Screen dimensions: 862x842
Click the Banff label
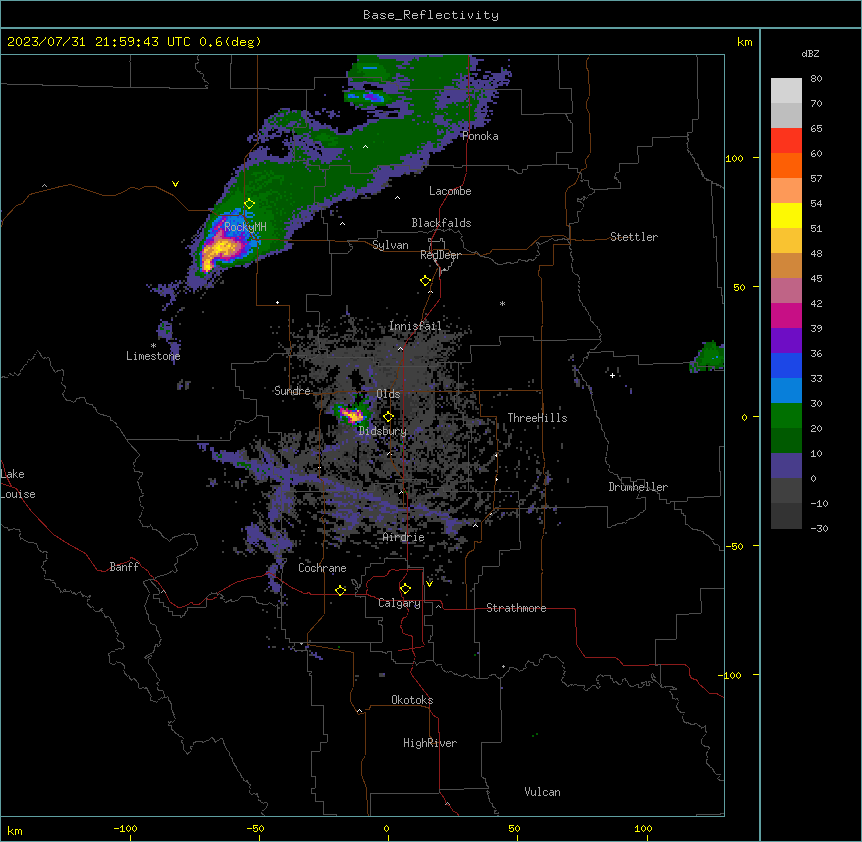click(x=124, y=567)
